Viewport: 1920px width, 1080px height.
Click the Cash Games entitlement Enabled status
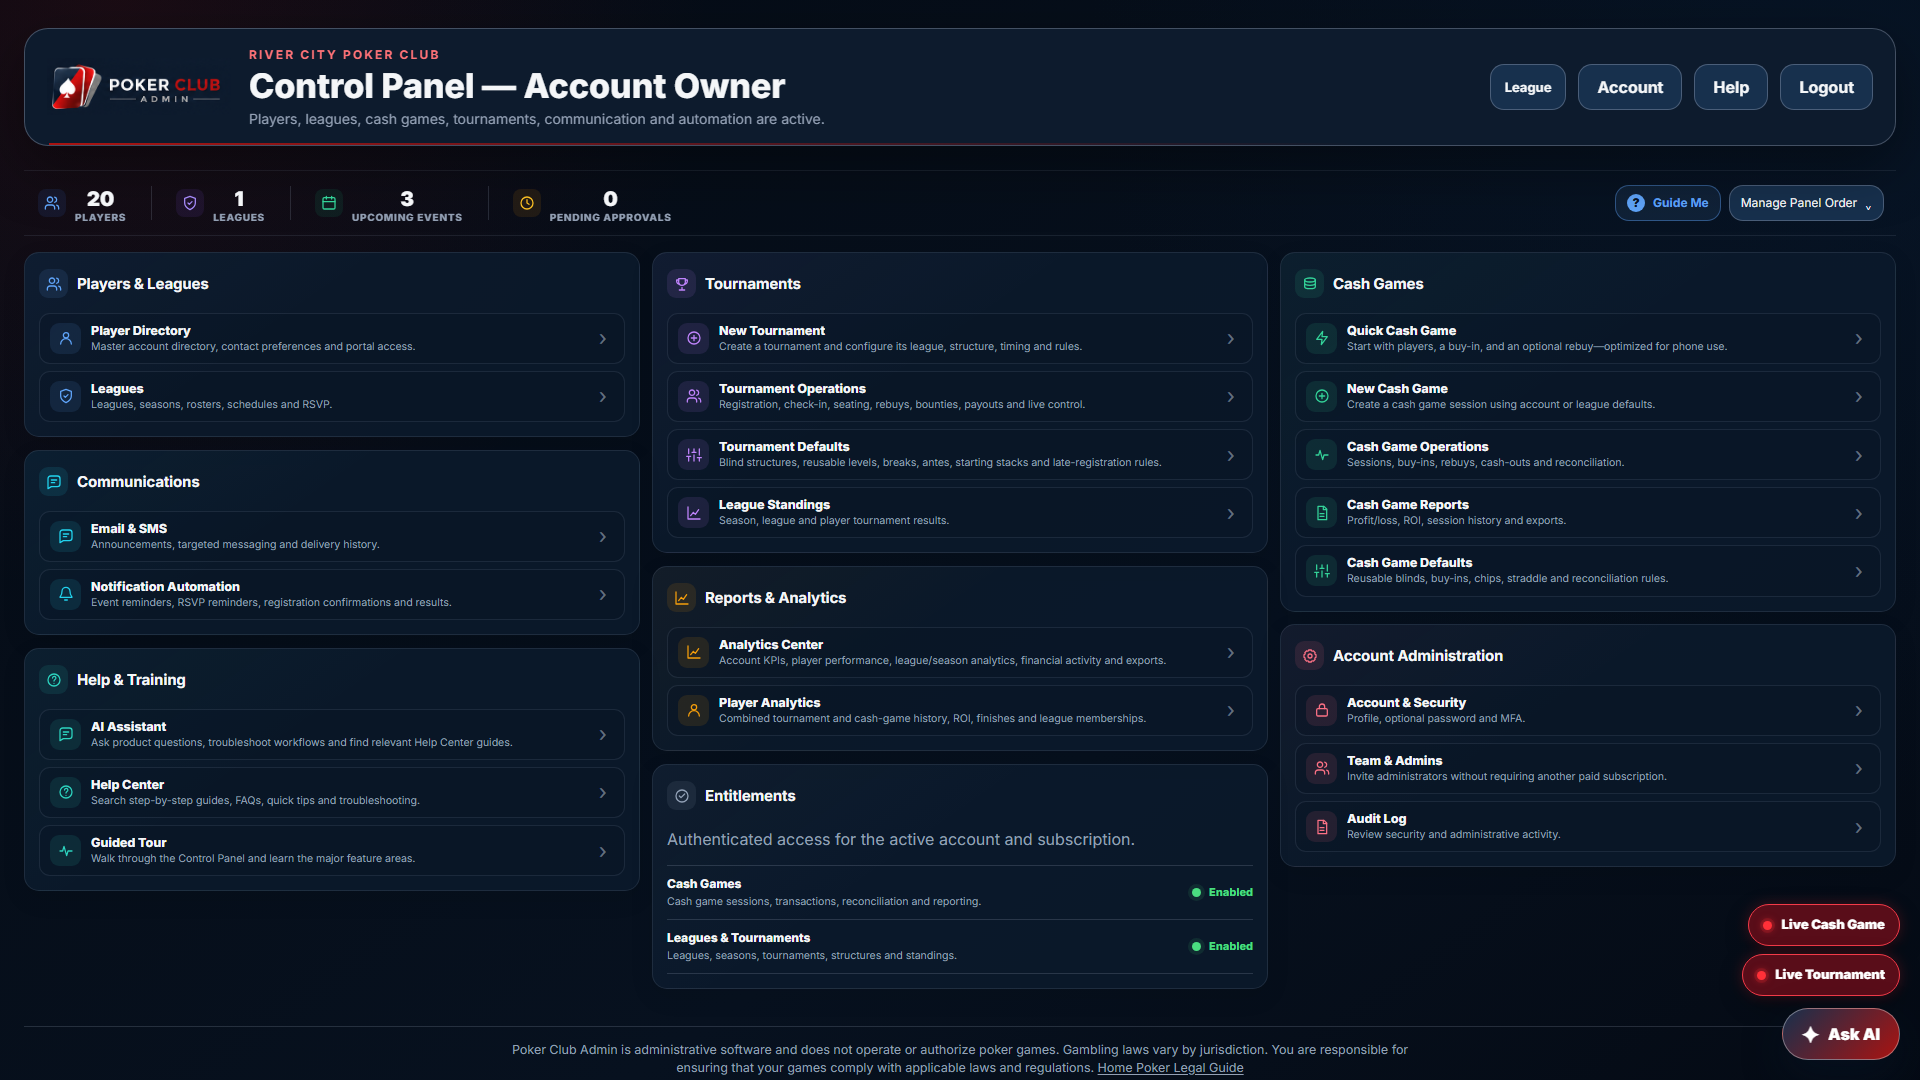coord(1222,892)
